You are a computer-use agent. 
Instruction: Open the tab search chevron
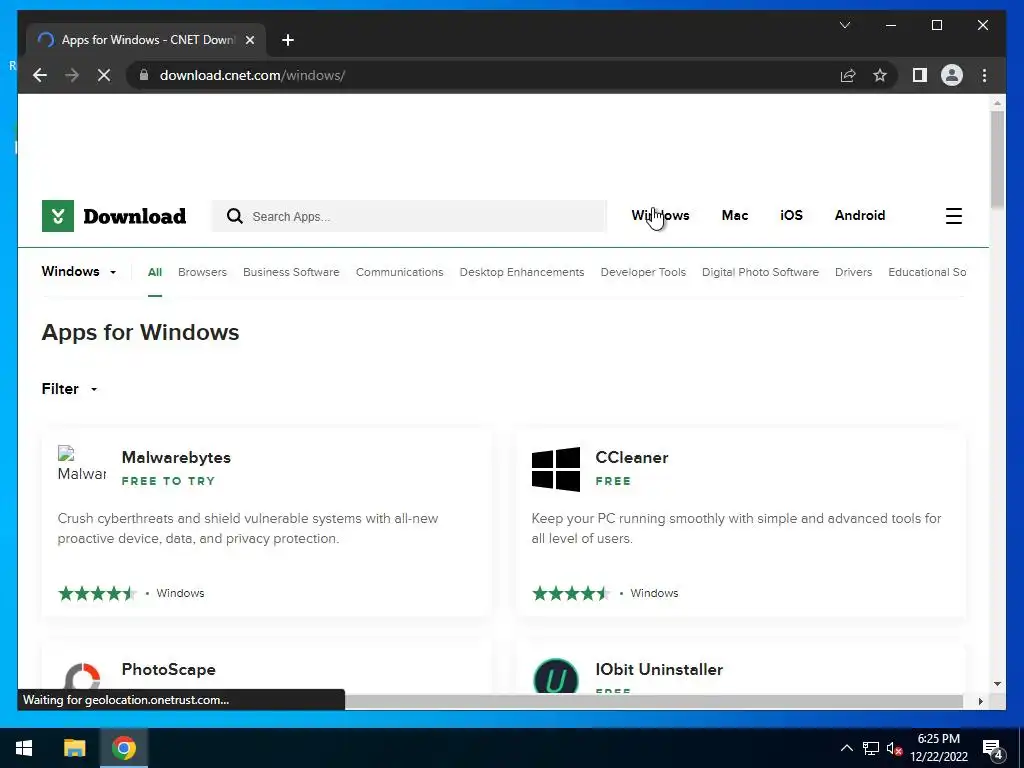click(x=844, y=25)
